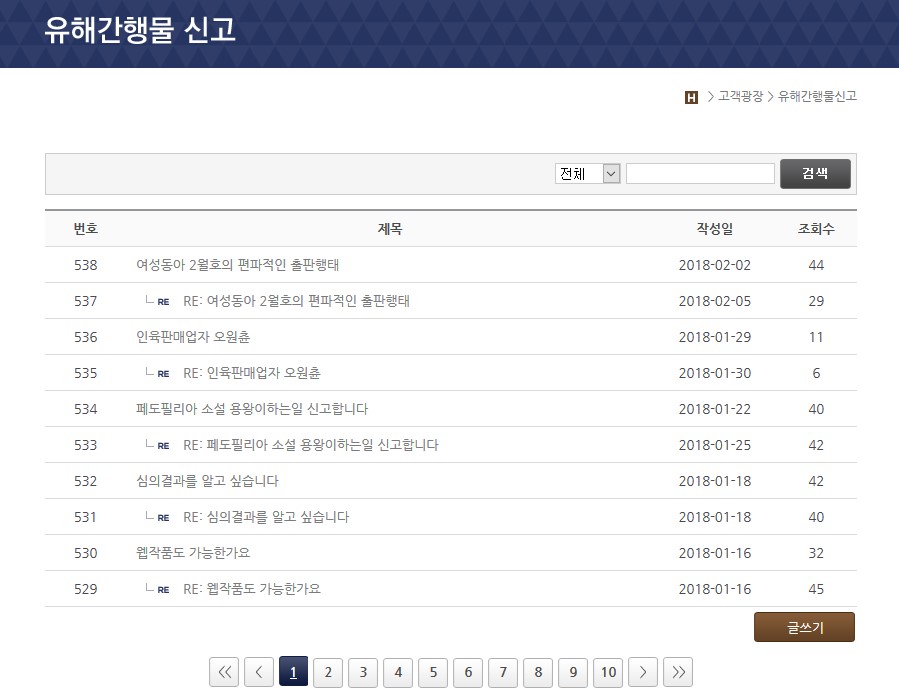
Task: Go to previous page arrow
Action: 258,672
